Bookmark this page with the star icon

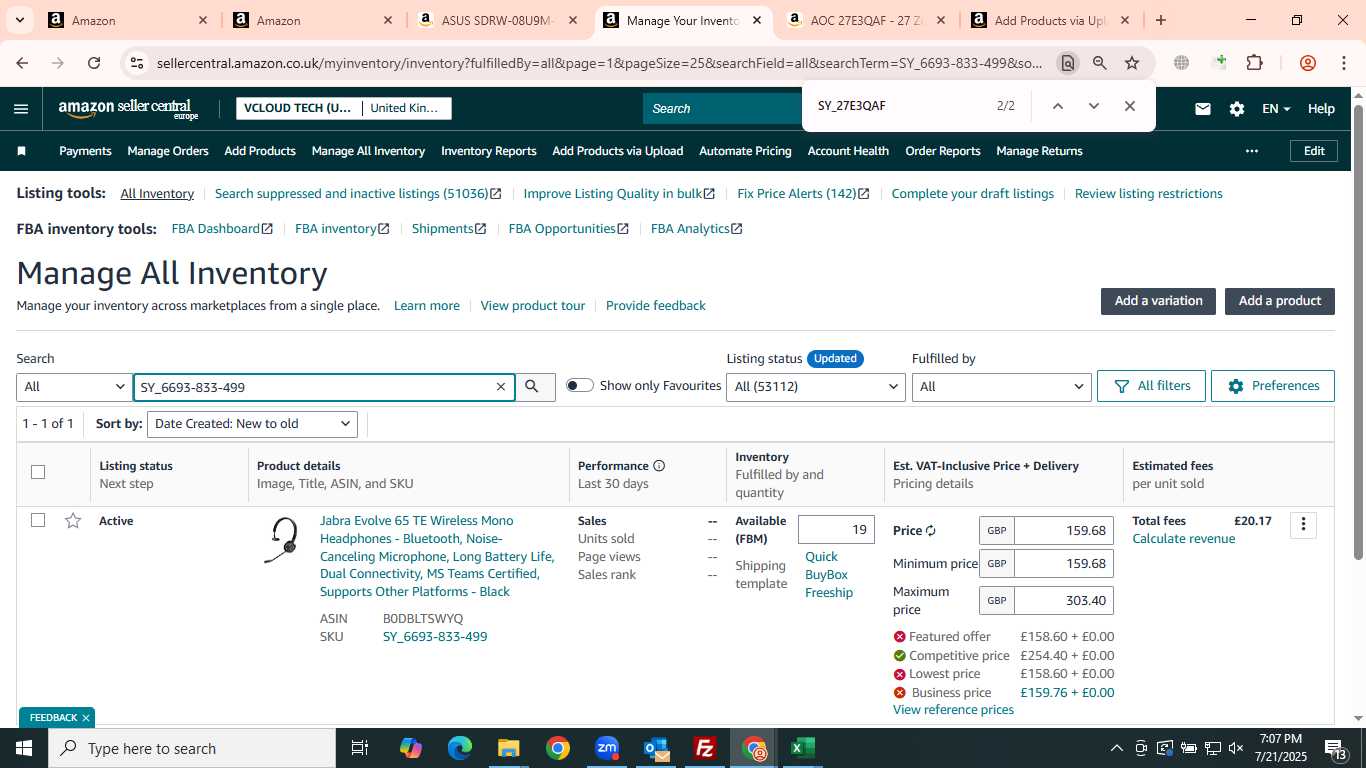pos(1132,63)
